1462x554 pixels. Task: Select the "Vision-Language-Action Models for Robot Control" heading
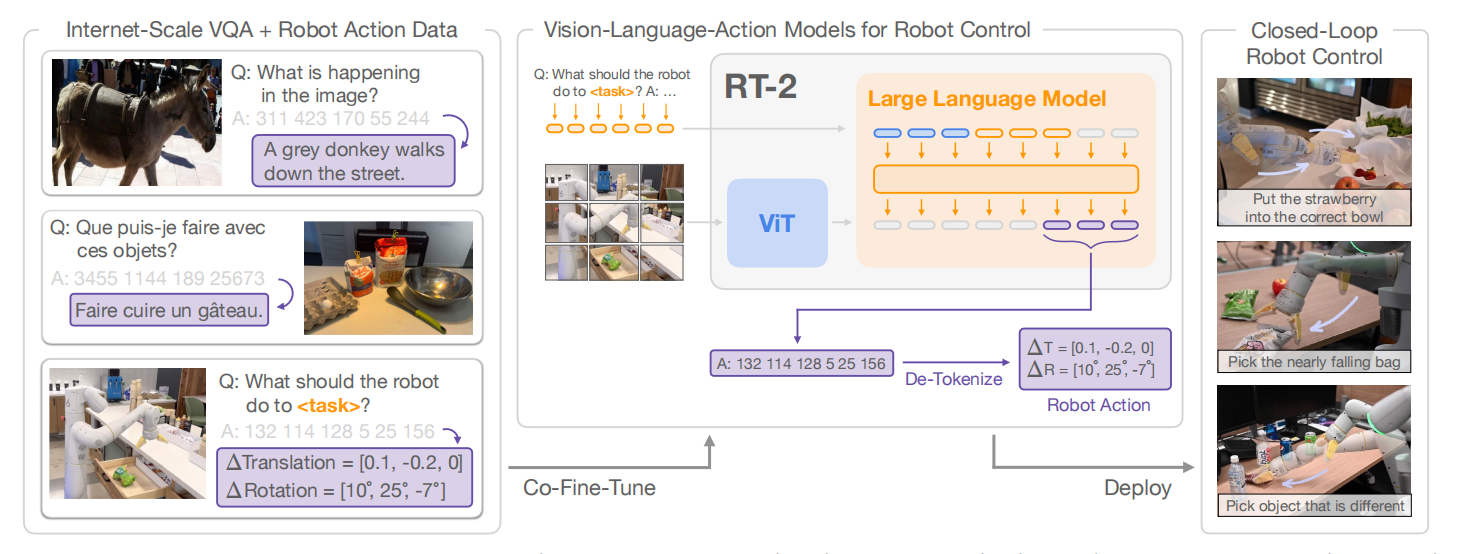(787, 29)
